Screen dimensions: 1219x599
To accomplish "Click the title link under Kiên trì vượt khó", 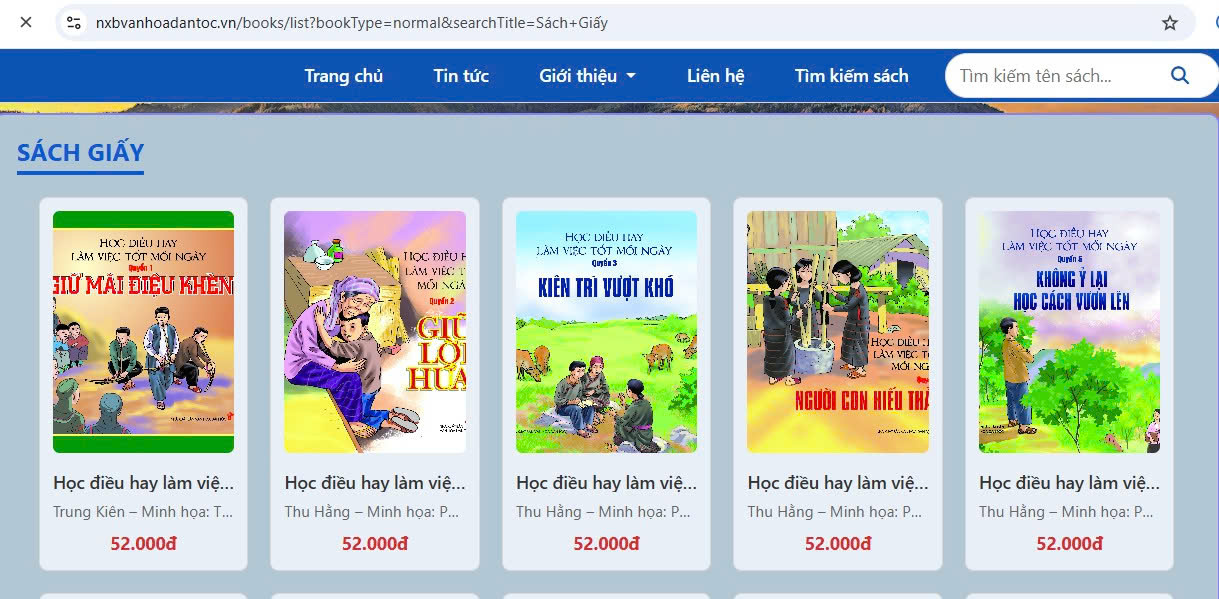I will (606, 483).
